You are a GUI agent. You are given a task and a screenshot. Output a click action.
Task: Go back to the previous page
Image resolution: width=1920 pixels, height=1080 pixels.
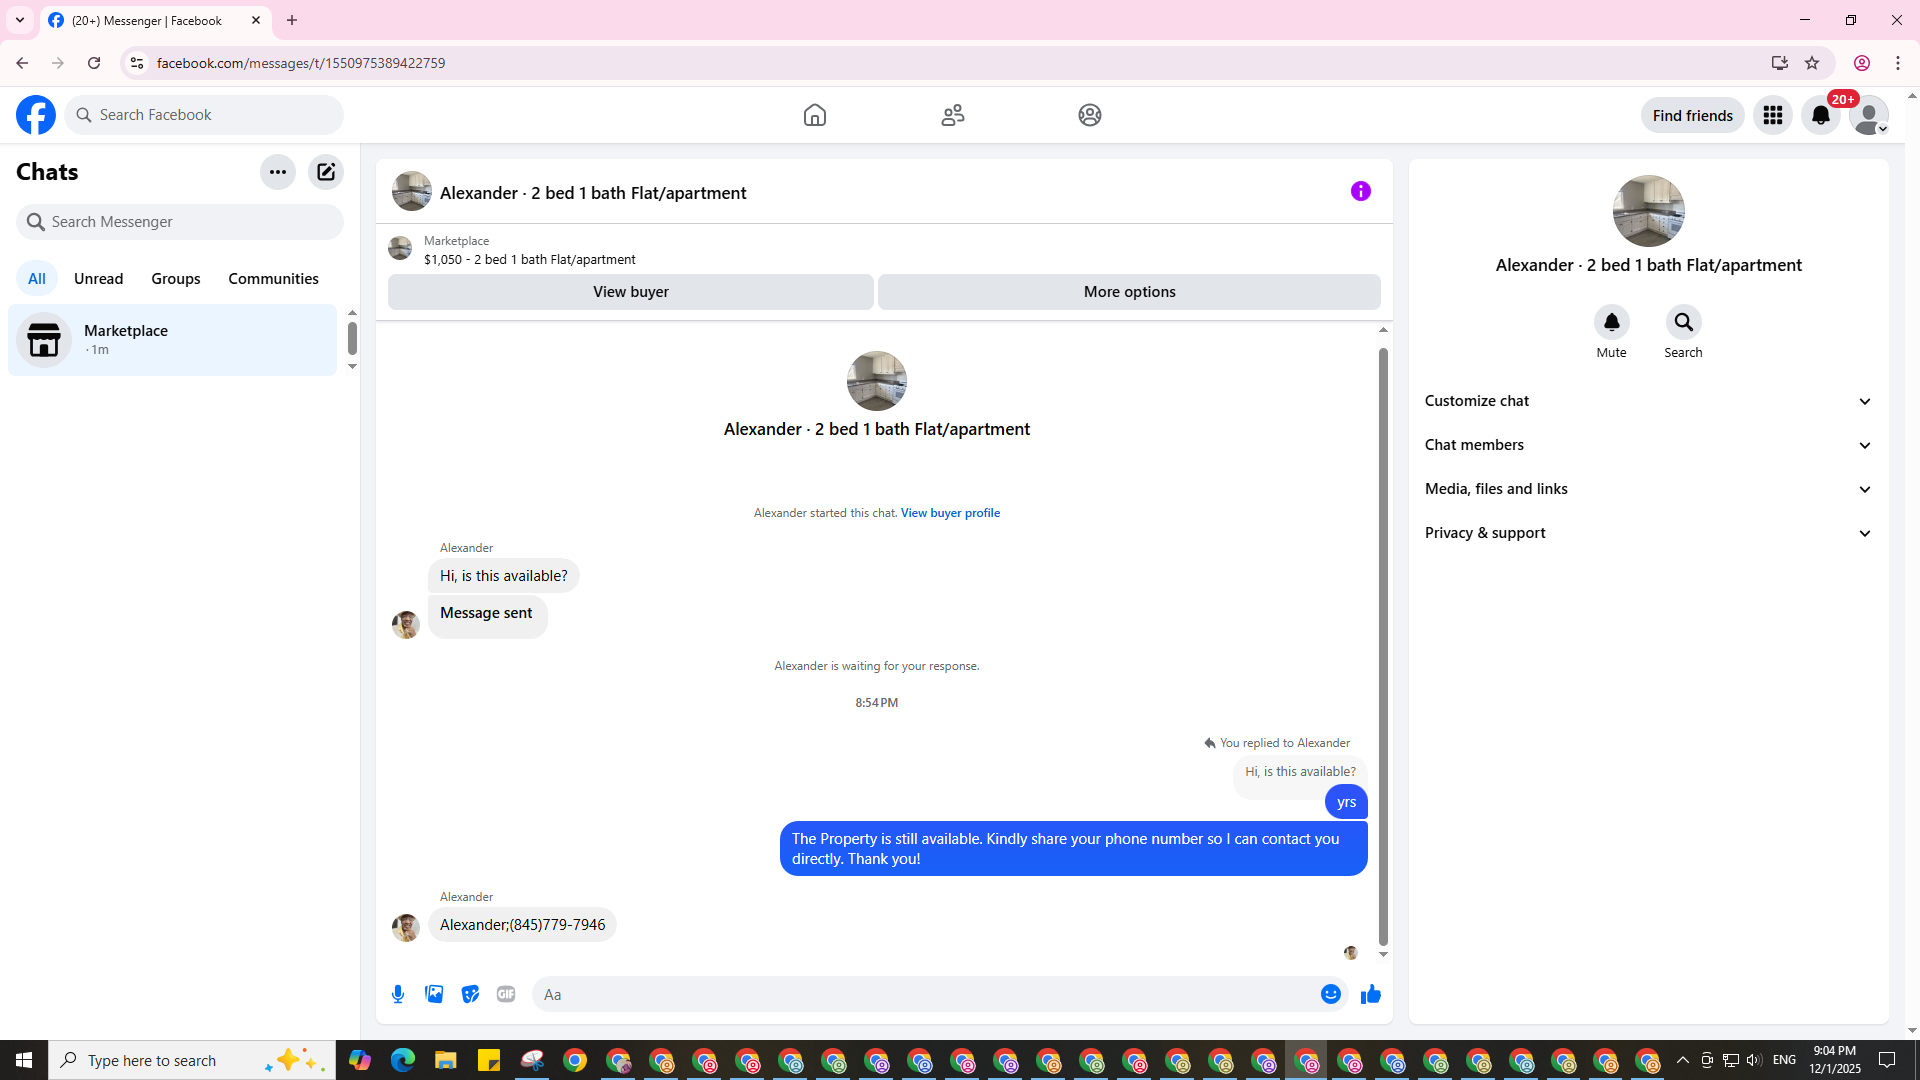(22, 63)
